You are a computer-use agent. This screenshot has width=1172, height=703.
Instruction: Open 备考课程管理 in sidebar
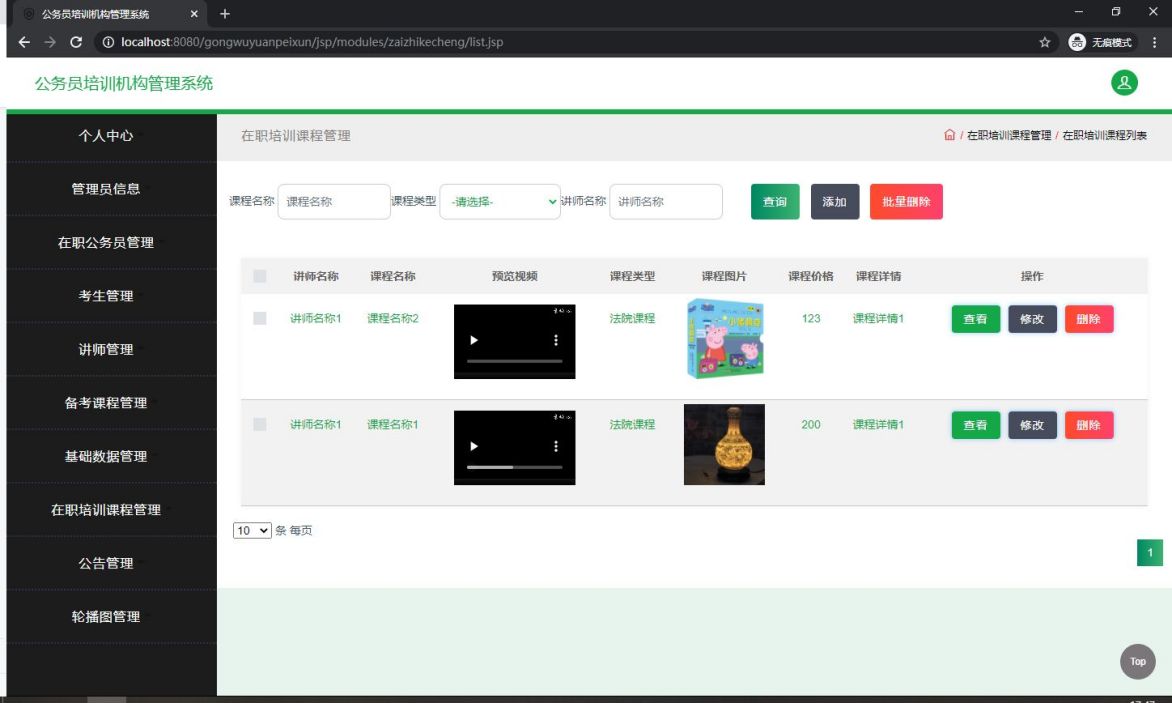coord(105,403)
